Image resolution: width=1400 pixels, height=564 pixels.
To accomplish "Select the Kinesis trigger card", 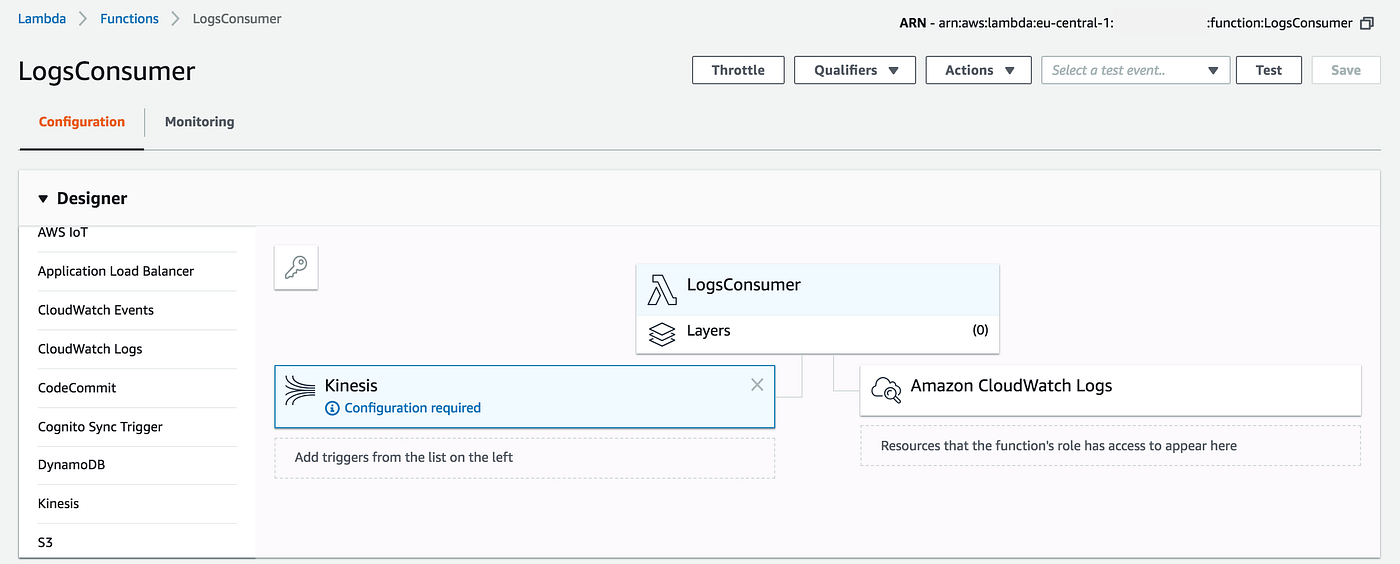I will point(525,396).
